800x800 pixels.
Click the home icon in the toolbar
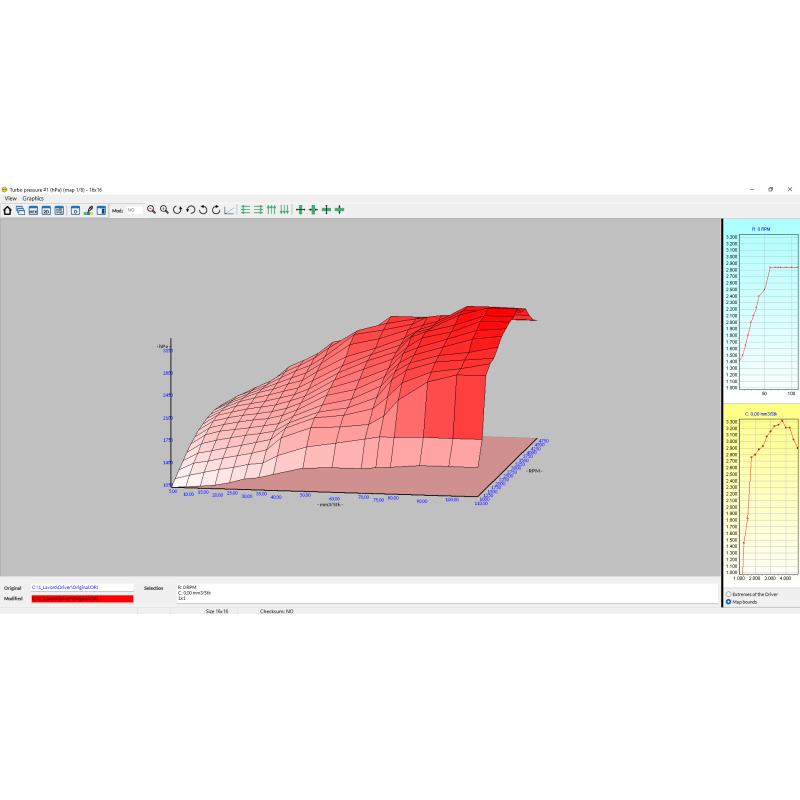7,210
